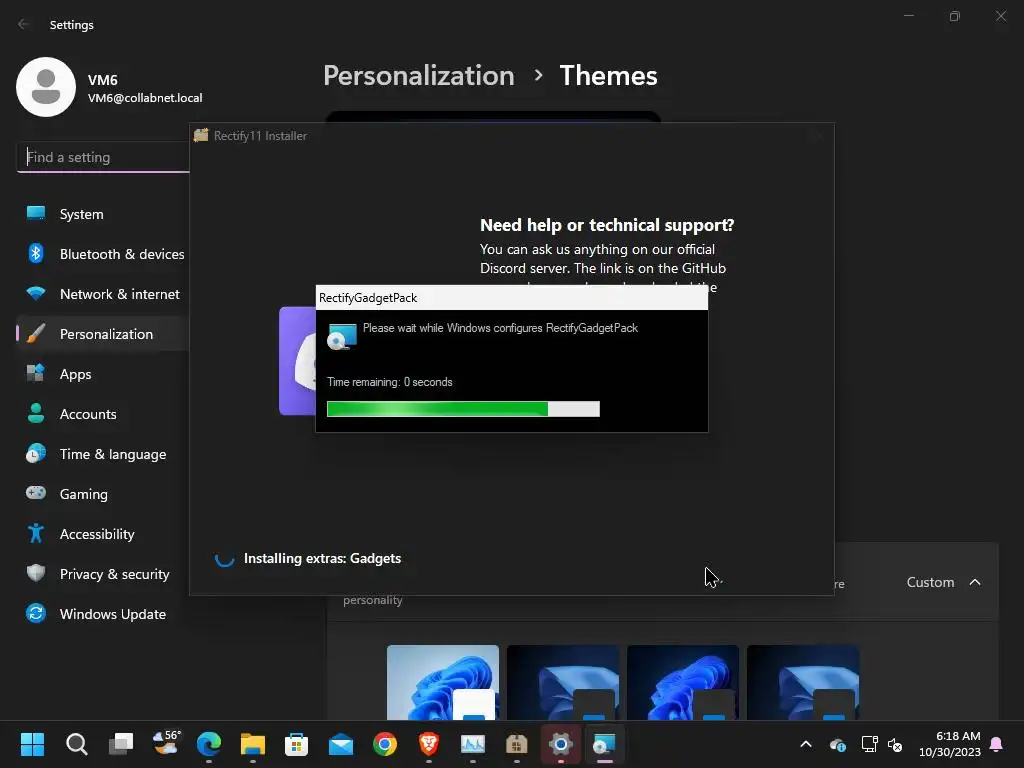This screenshot has width=1024, height=768.
Task: Open Mail app from taskbar
Action: click(341, 744)
